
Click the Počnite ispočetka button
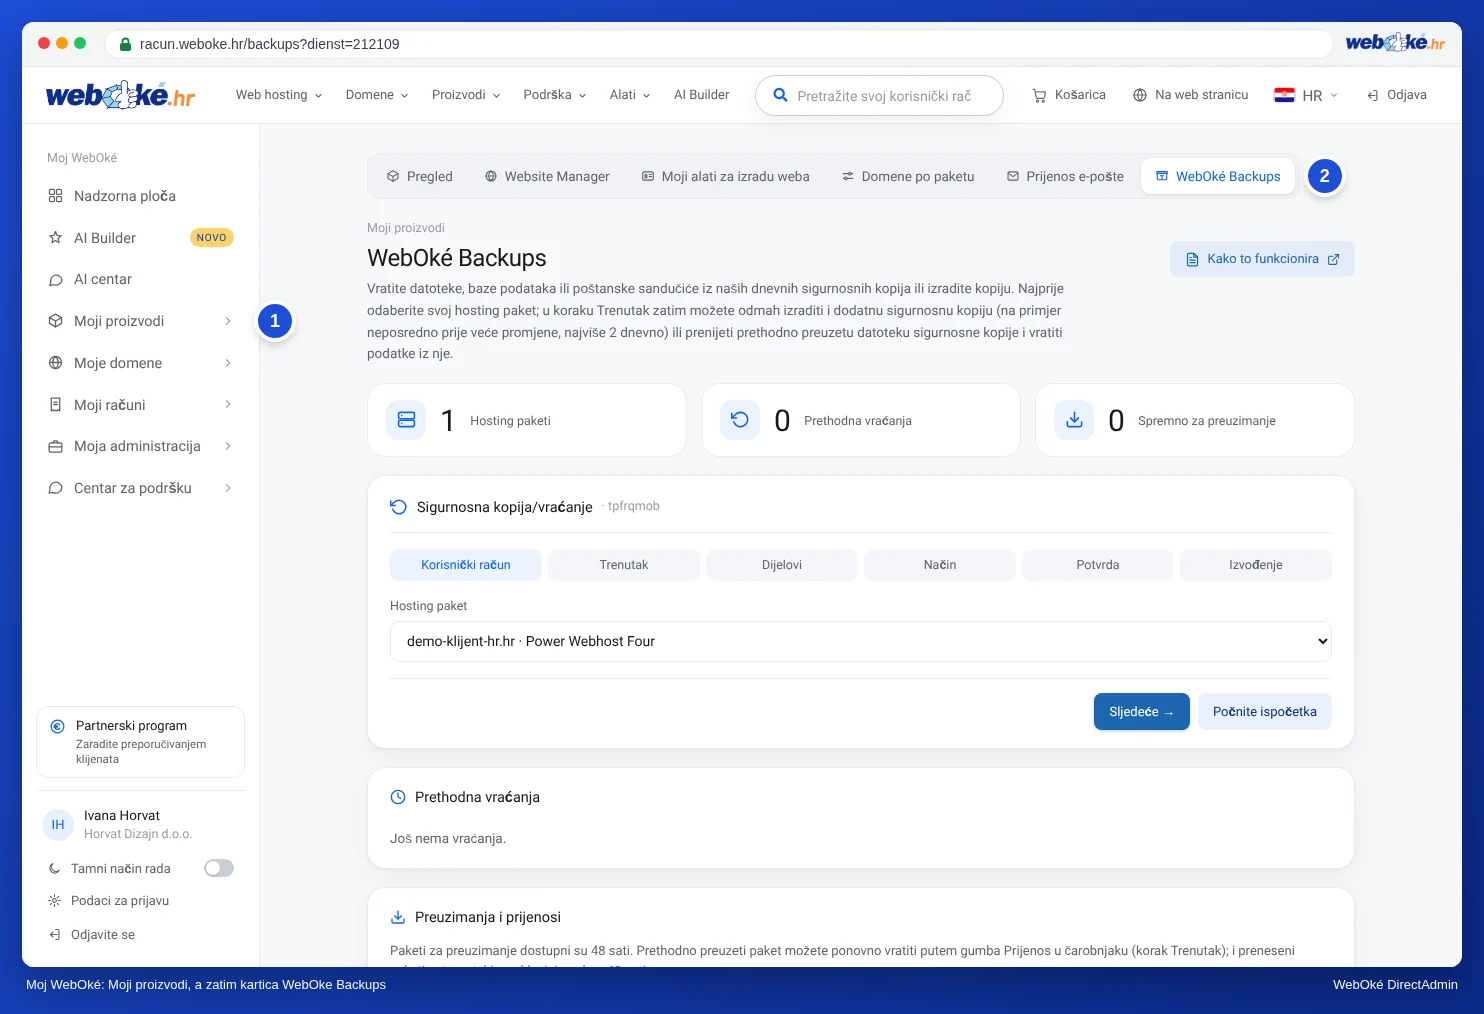coord(1265,712)
